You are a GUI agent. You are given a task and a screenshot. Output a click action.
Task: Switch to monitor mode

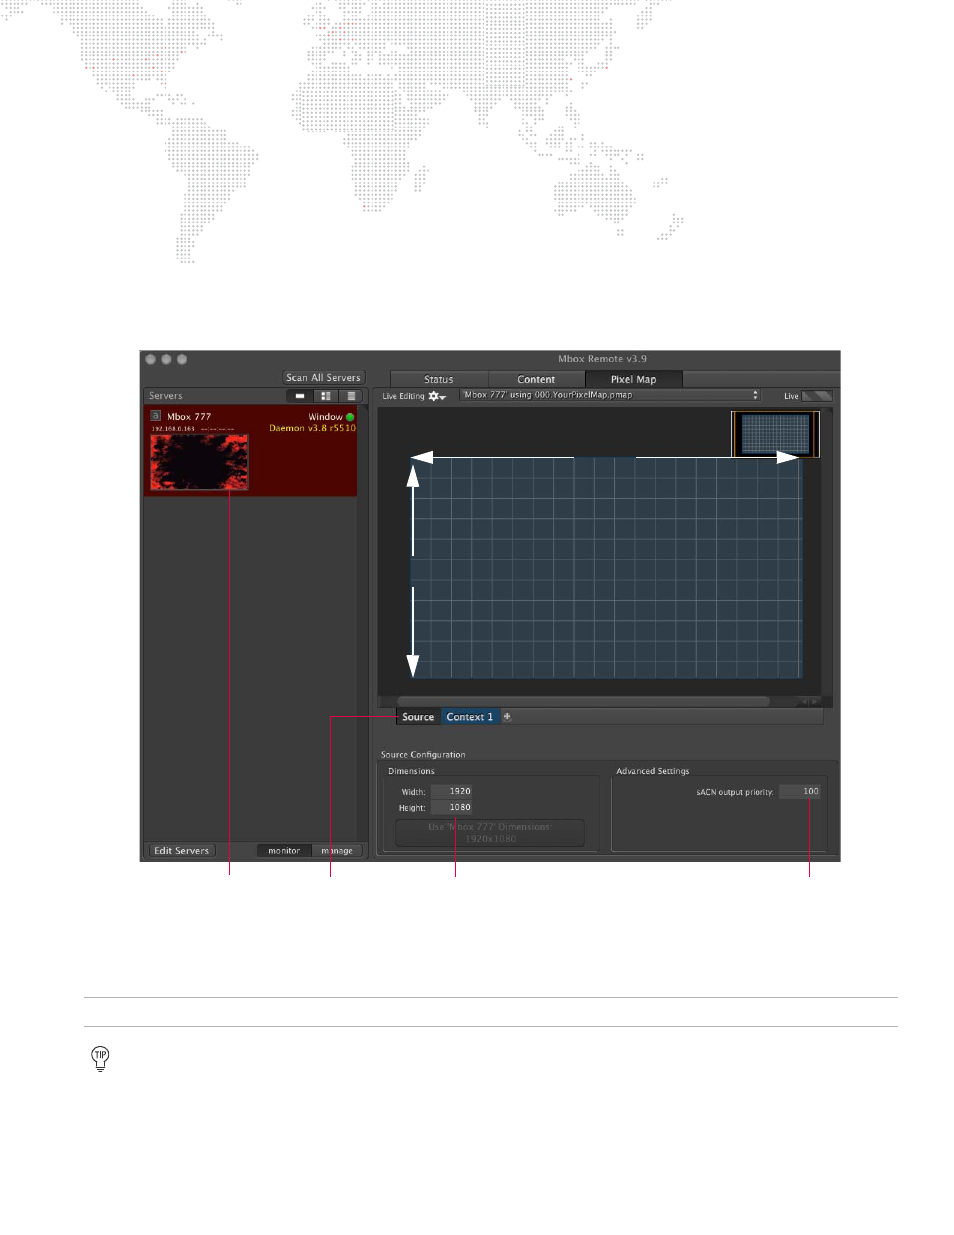tap(284, 851)
